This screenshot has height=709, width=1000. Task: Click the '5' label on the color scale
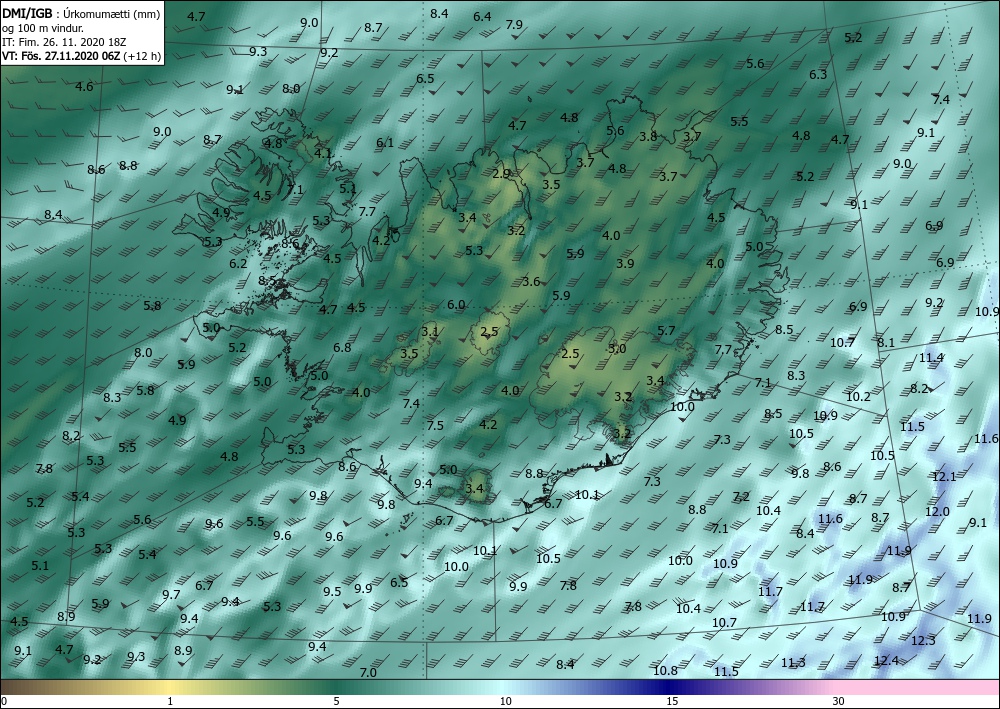click(x=336, y=702)
